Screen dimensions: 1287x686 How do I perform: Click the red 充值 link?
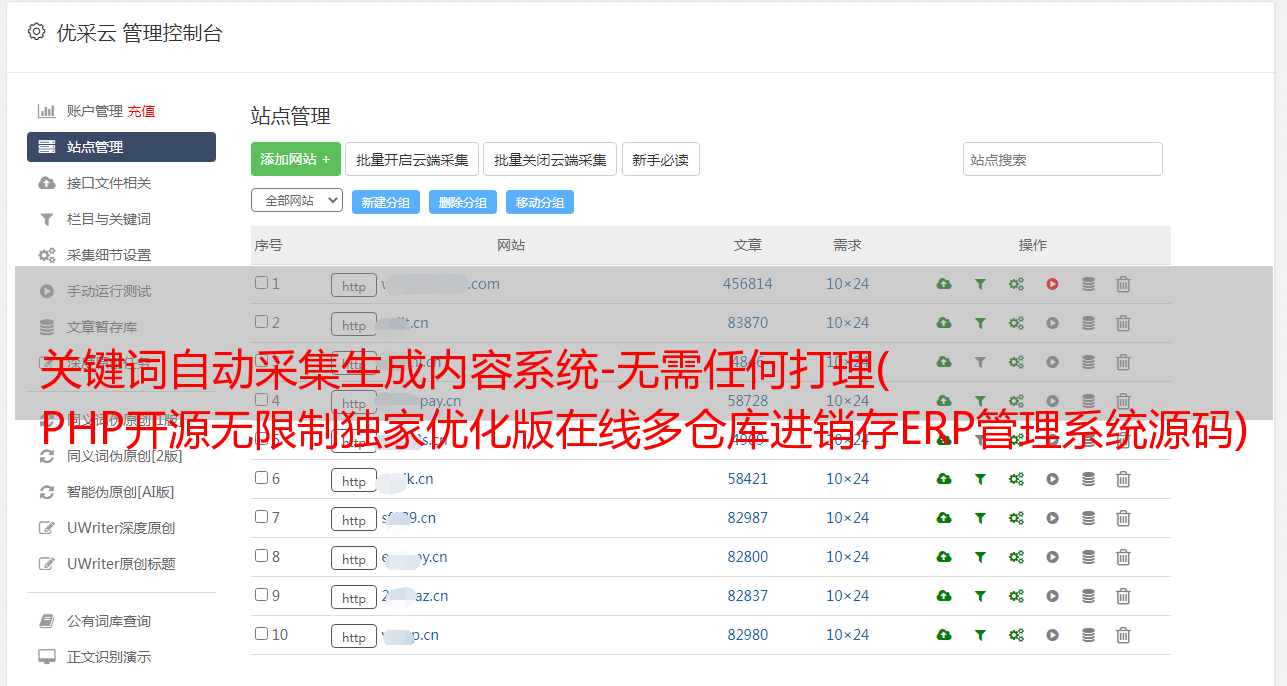[x=141, y=111]
